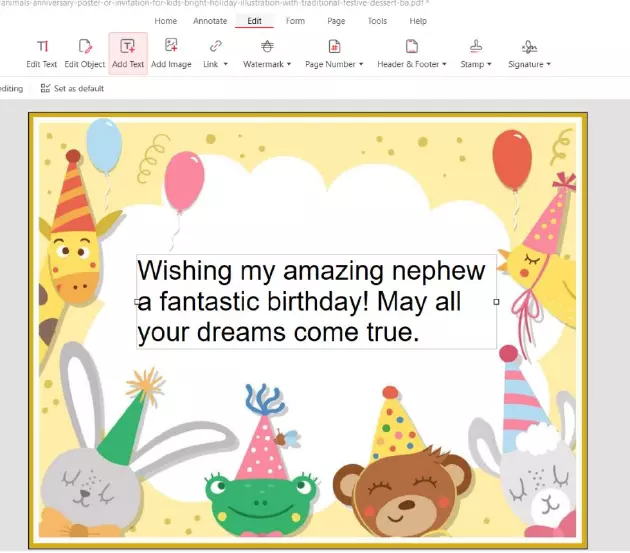
Task: Click the Edit Object tool icon
Action: (x=85, y=46)
